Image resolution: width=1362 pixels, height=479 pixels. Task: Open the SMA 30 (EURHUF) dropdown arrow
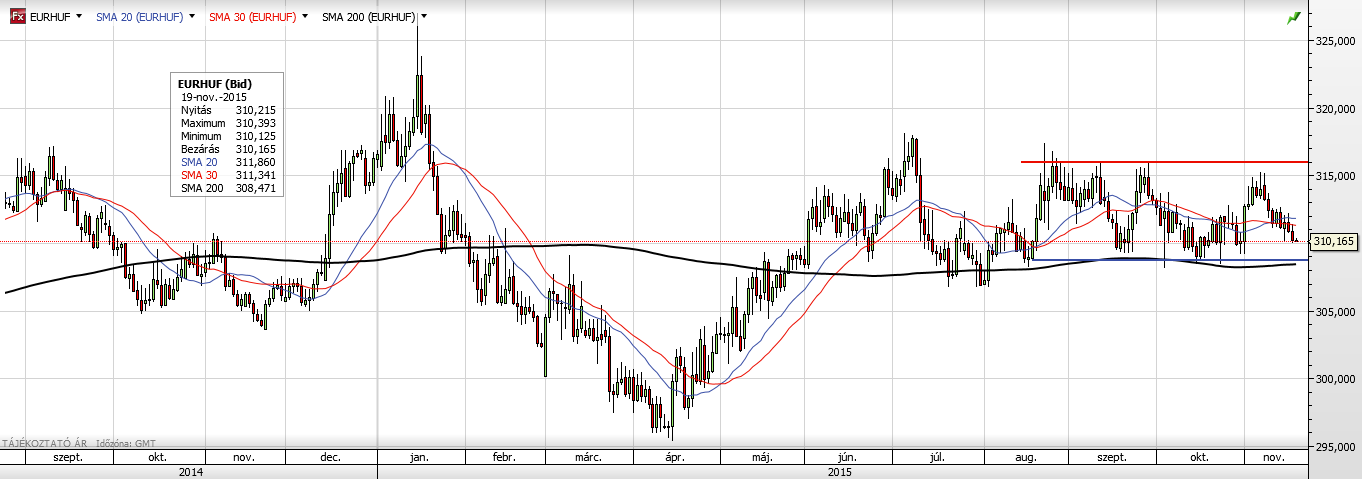click(304, 16)
